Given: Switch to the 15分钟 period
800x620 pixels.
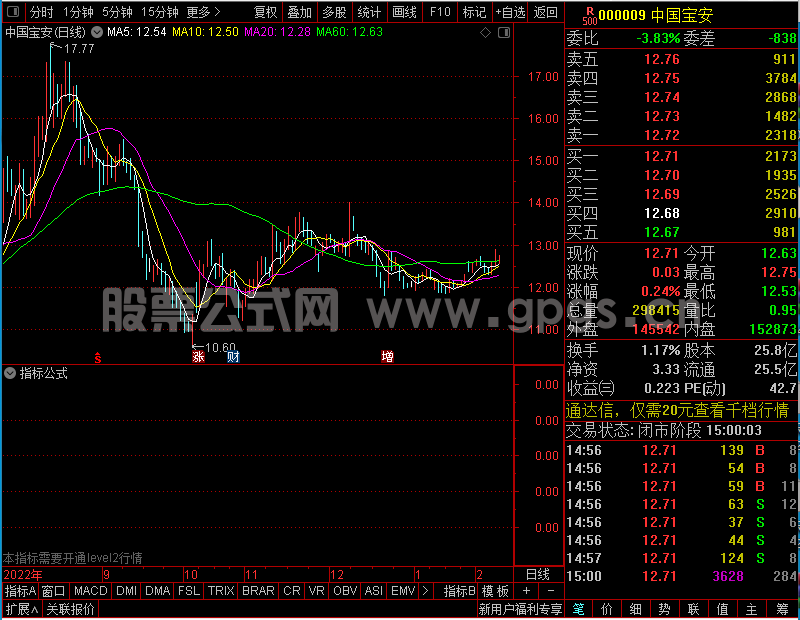Looking at the screenshot, I should tap(160, 12).
